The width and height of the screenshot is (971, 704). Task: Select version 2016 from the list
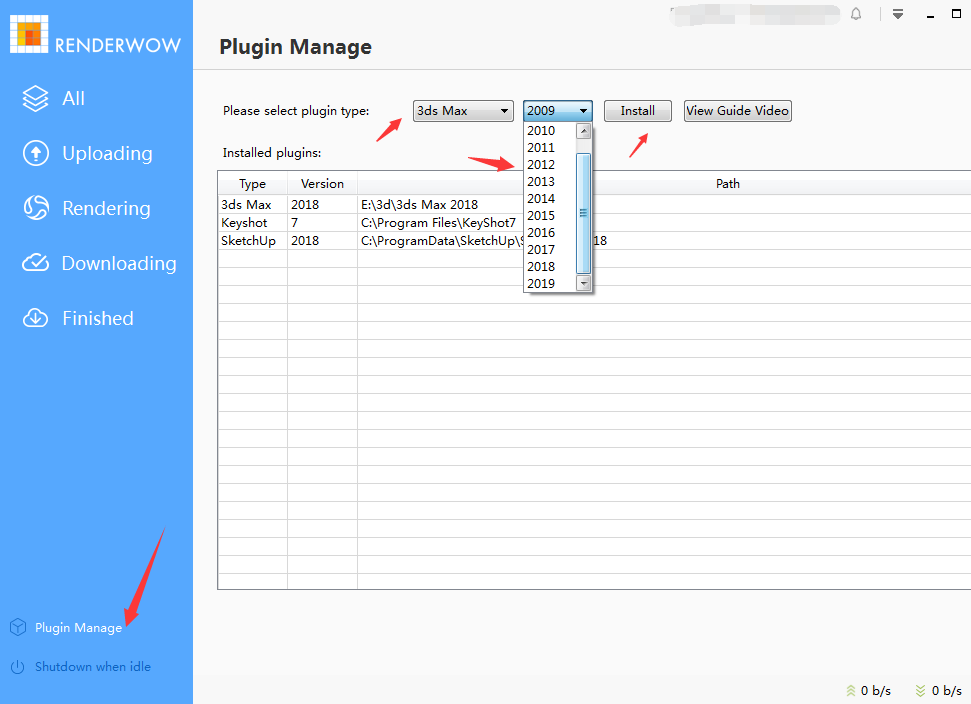click(550, 233)
